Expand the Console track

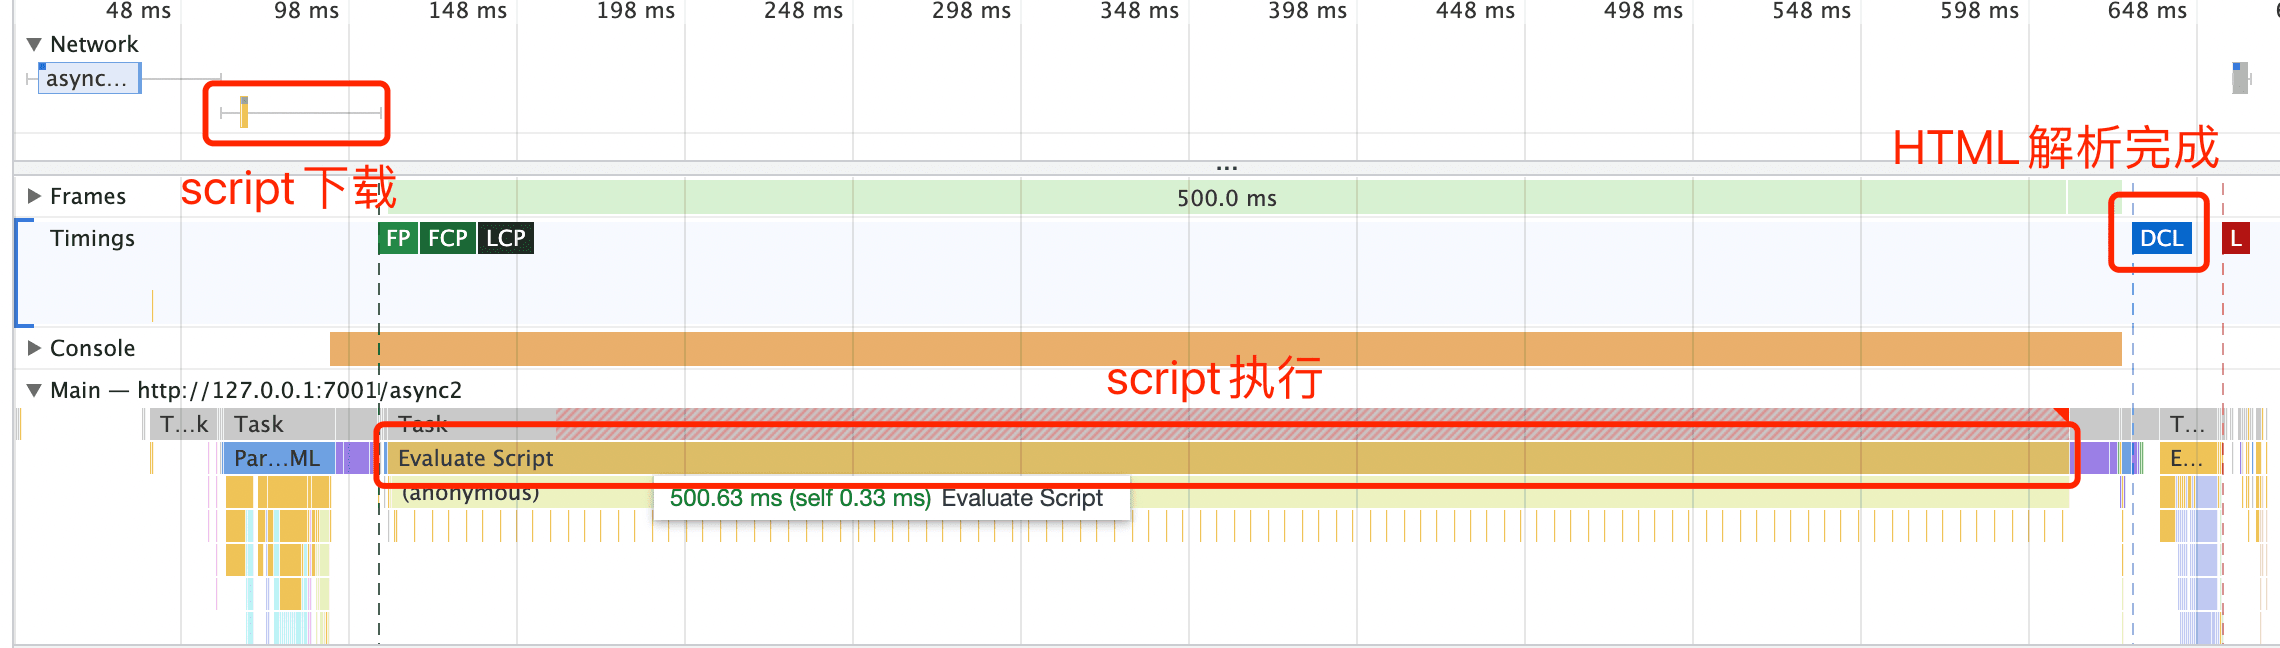coord(34,348)
